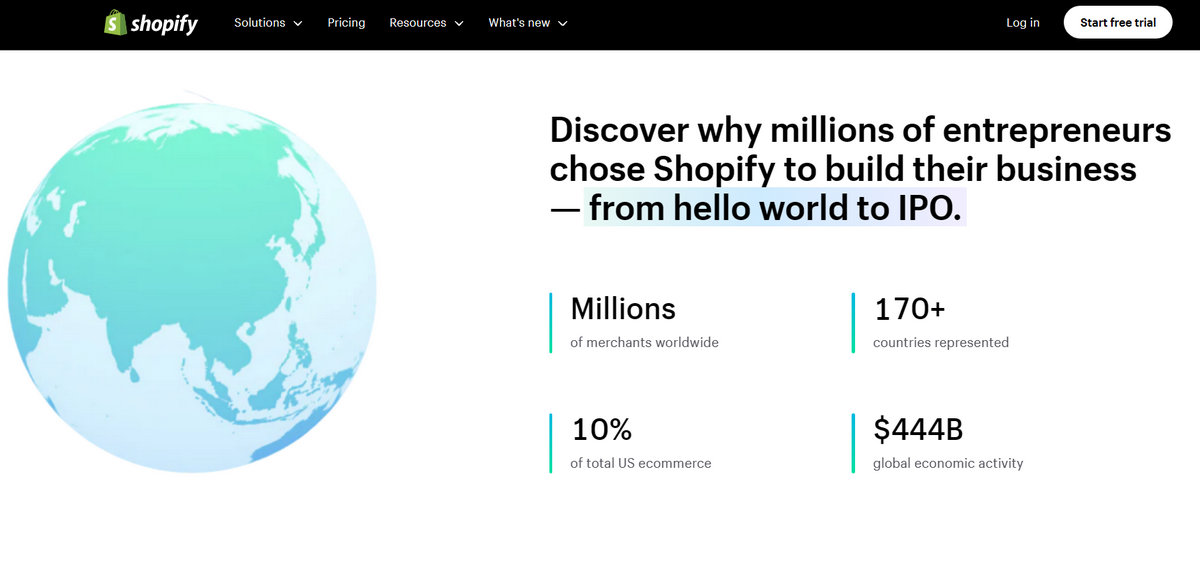Image resolution: width=1200 pixels, height=572 pixels.
Task: Select the 'Millions' statistic text
Action: click(623, 309)
